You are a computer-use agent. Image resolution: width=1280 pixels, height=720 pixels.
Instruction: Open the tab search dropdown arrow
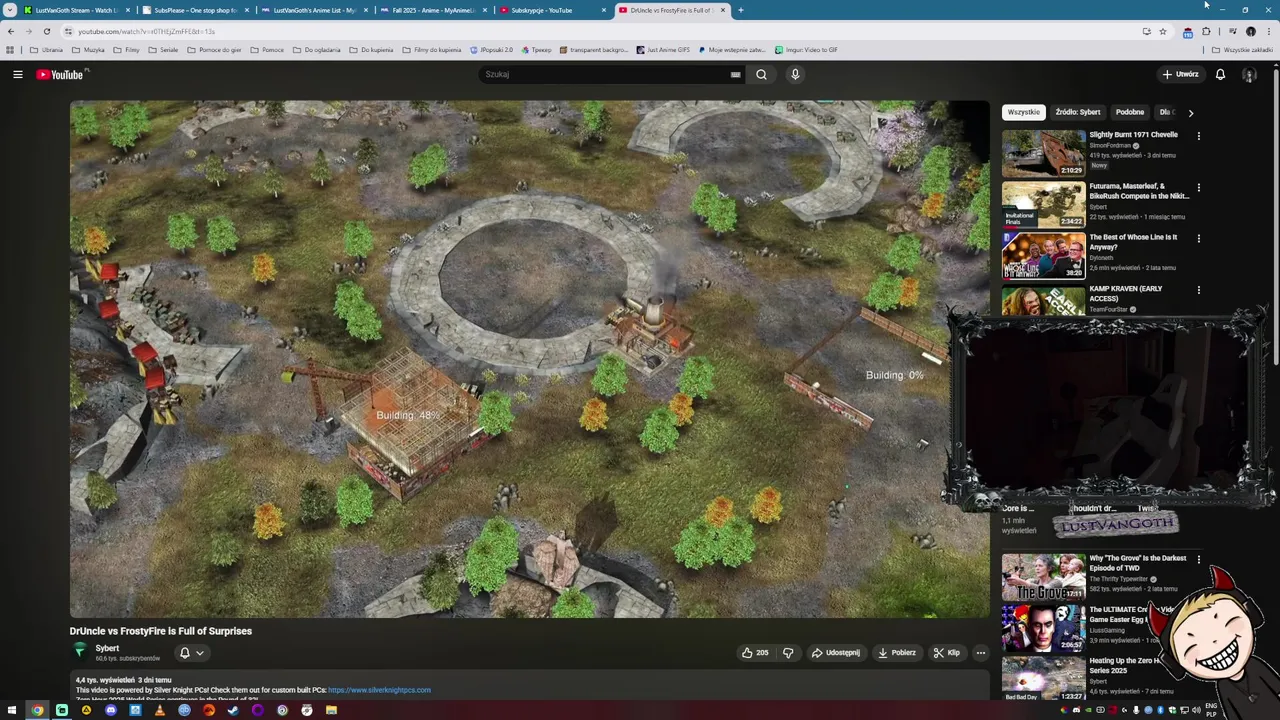9,10
